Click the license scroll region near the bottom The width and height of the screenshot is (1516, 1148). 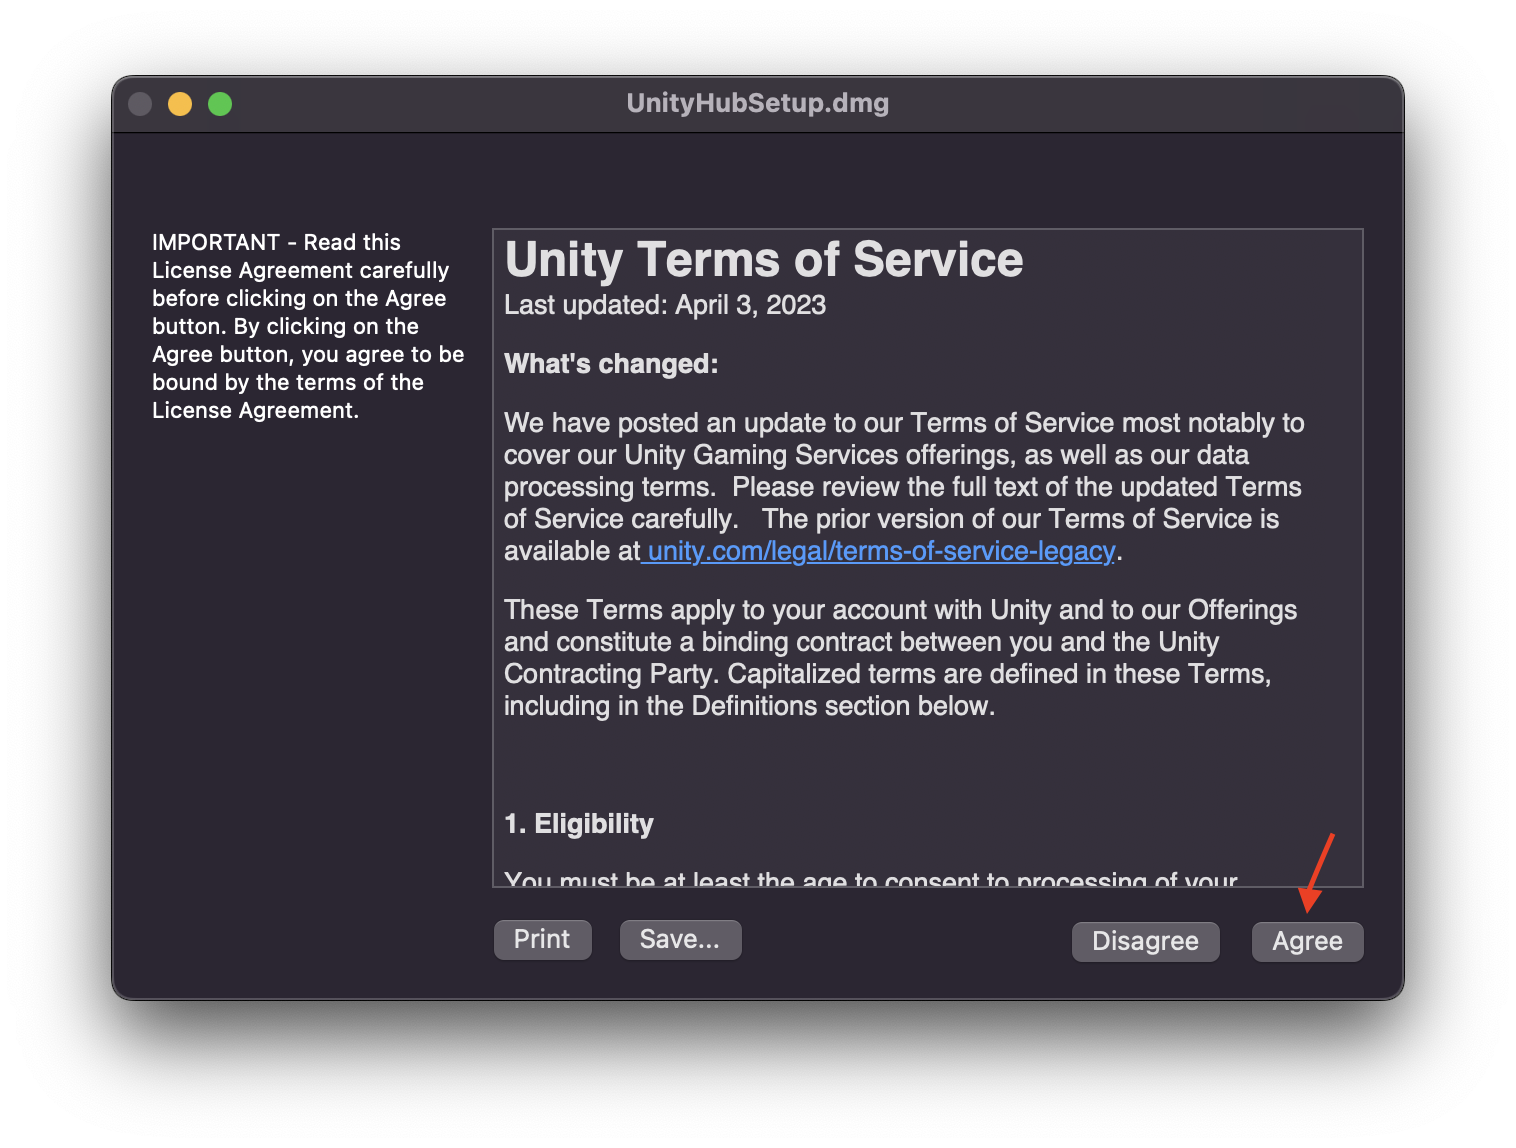(x=900, y=860)
